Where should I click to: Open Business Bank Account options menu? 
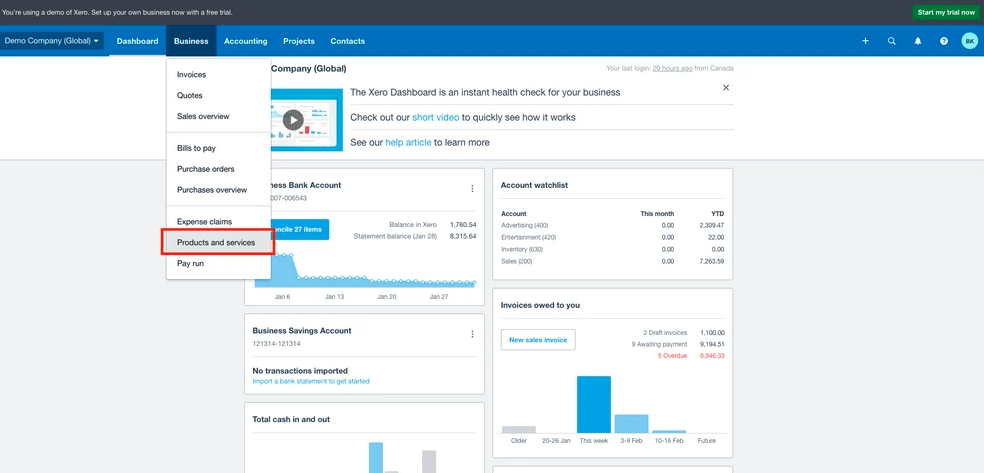pyautogui.click(x=473, y=189)
